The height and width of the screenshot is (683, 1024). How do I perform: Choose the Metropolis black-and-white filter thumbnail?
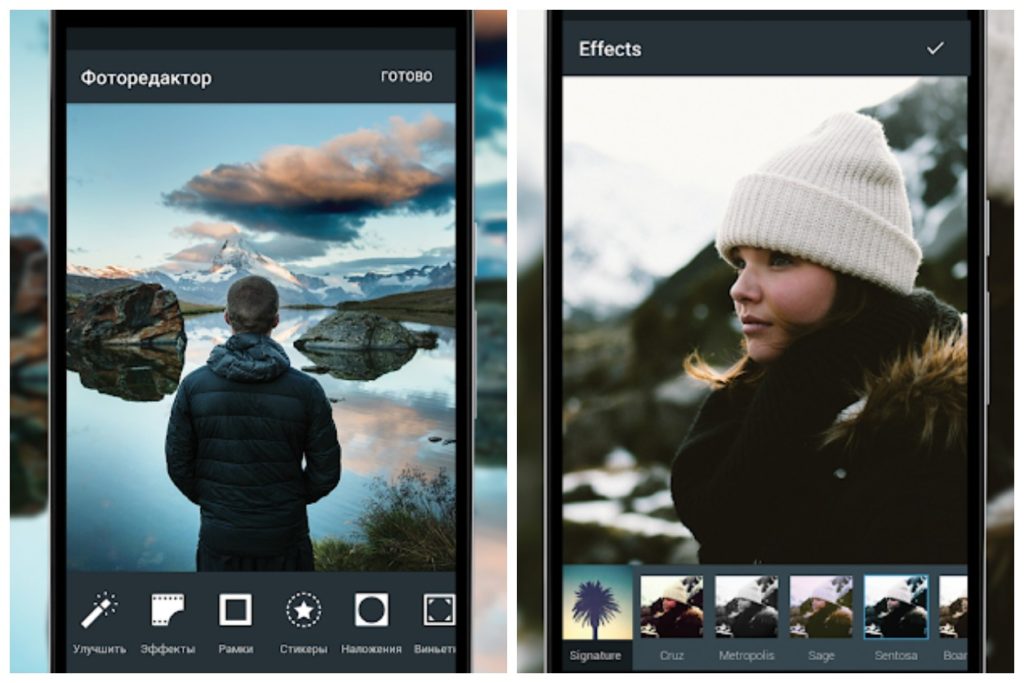point(746,607)
